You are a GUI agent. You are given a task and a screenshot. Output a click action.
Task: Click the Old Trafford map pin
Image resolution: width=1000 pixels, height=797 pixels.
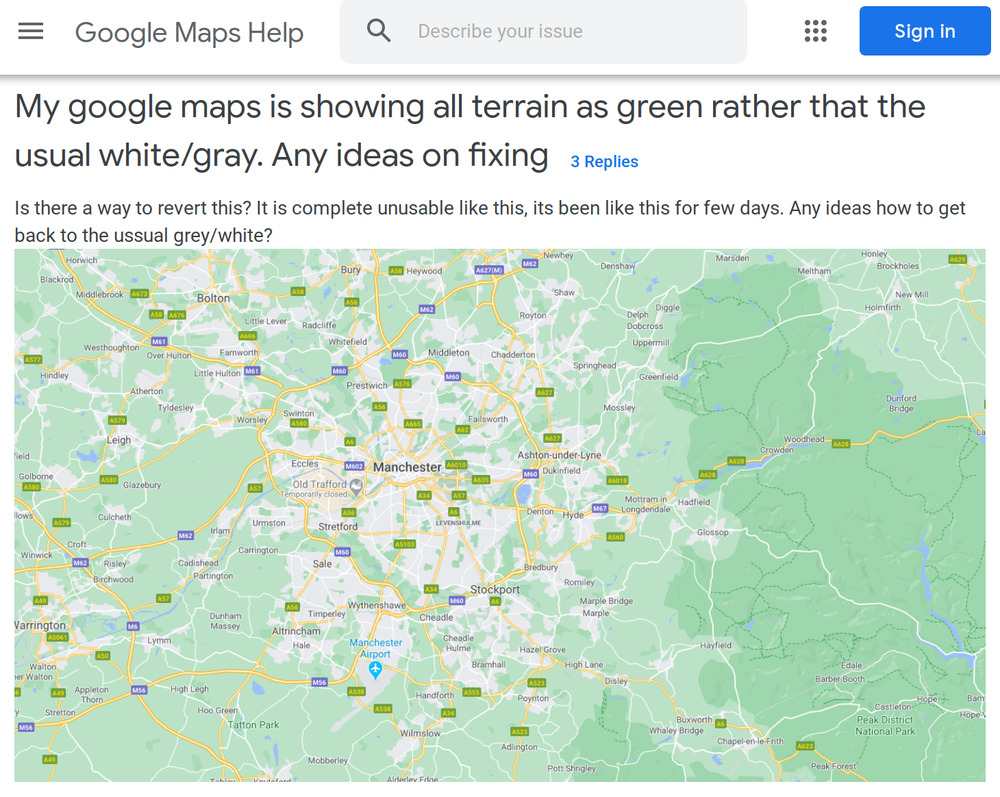coord(357,487)
